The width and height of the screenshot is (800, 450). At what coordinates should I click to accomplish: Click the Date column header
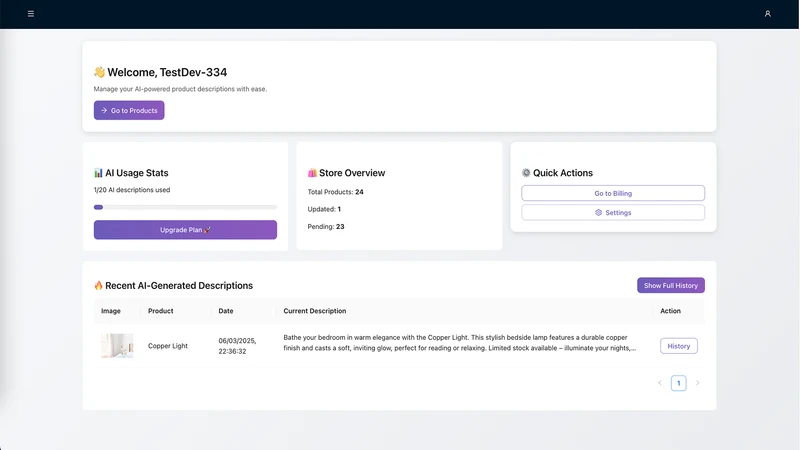pos(226,311)
